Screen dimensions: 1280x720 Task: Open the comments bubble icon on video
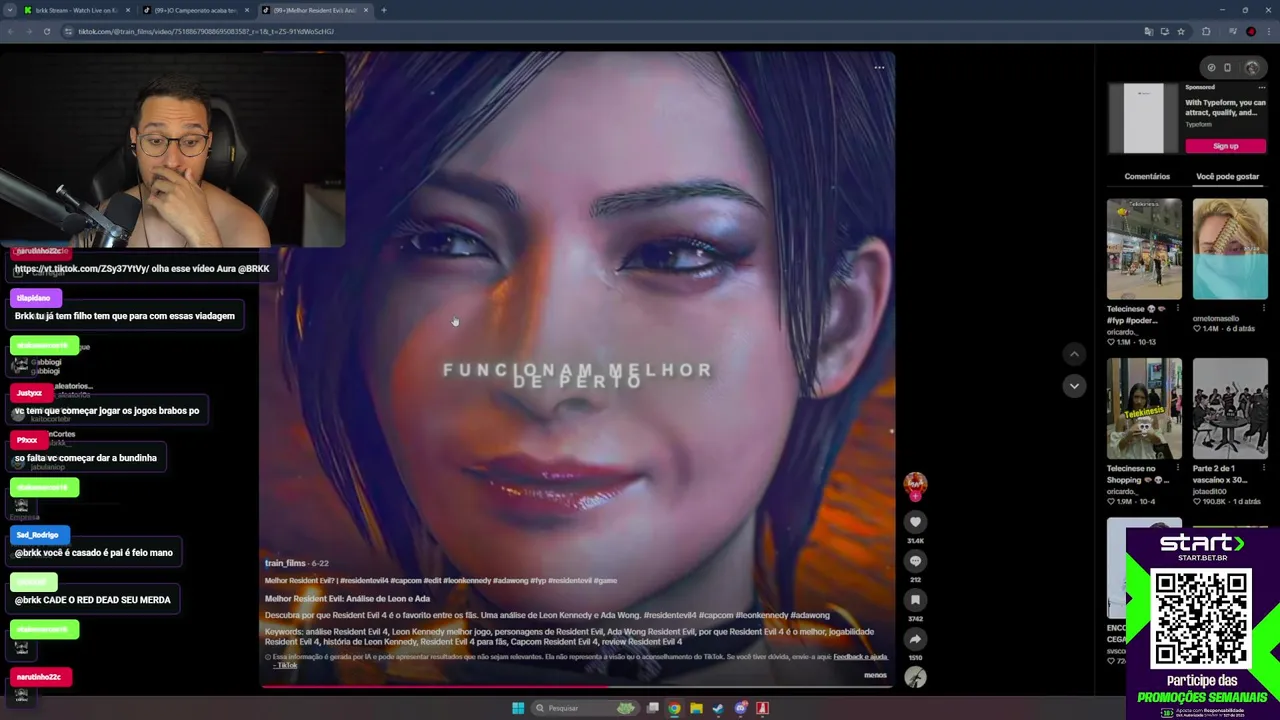pos(915,561)
